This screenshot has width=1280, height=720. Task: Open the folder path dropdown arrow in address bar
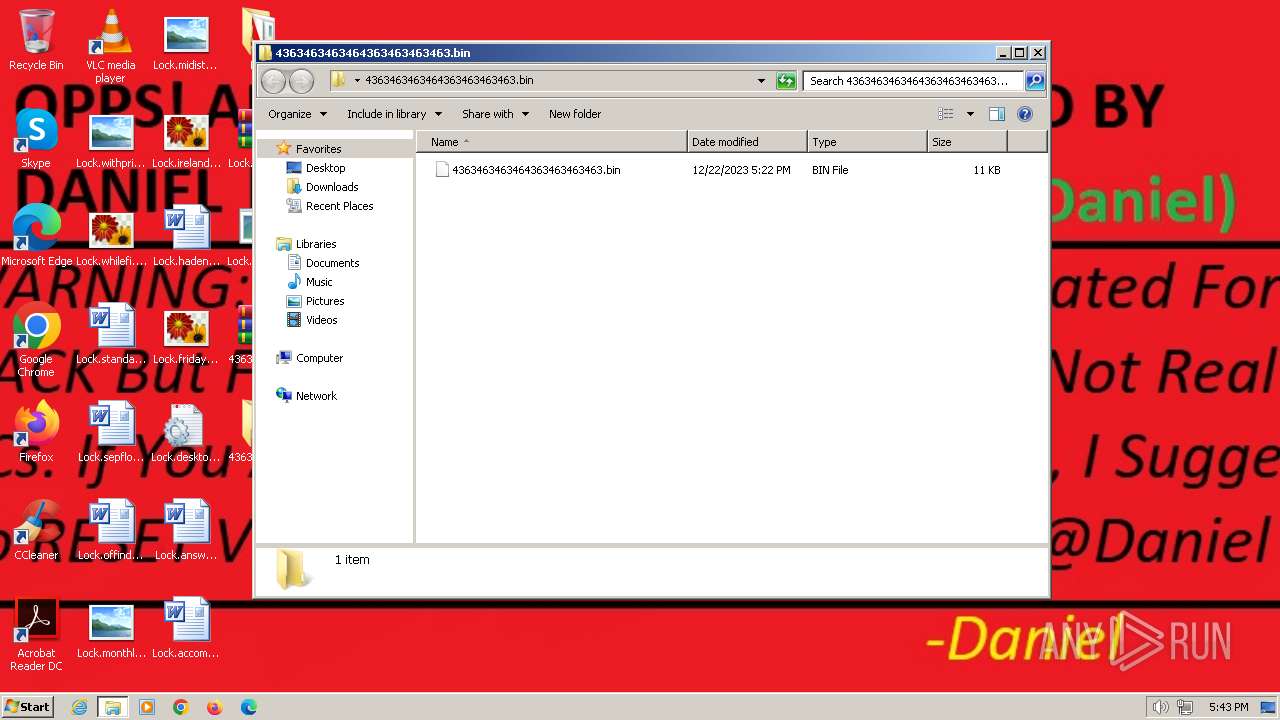[357, 81]
